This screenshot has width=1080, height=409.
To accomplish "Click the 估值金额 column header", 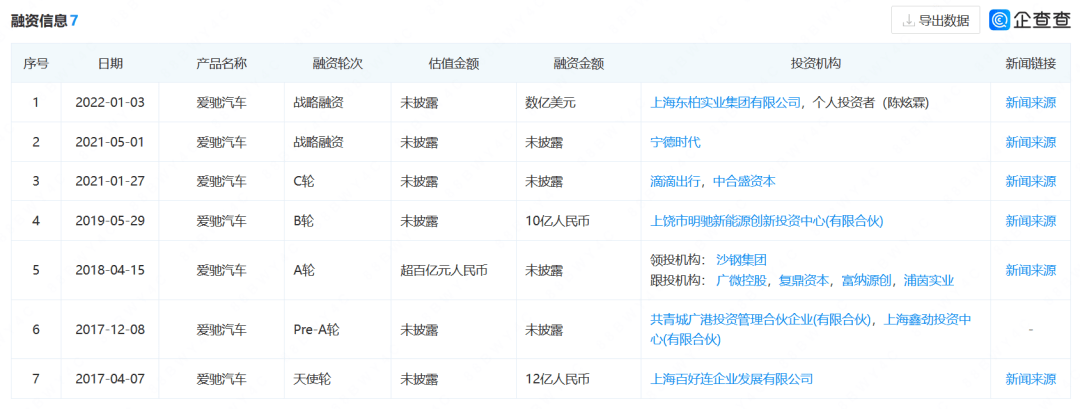I will point(454,63).
